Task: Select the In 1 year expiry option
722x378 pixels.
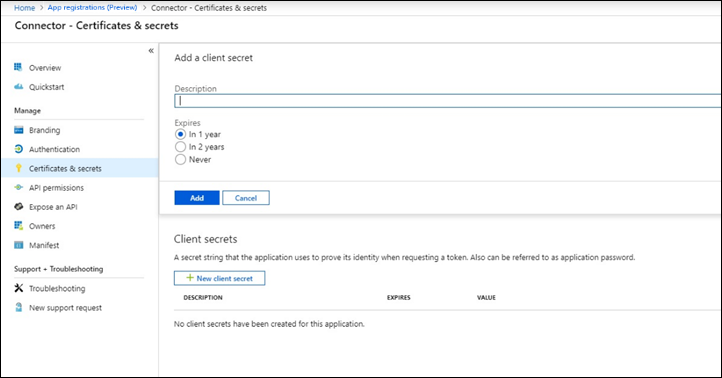Action: [180, 134]
